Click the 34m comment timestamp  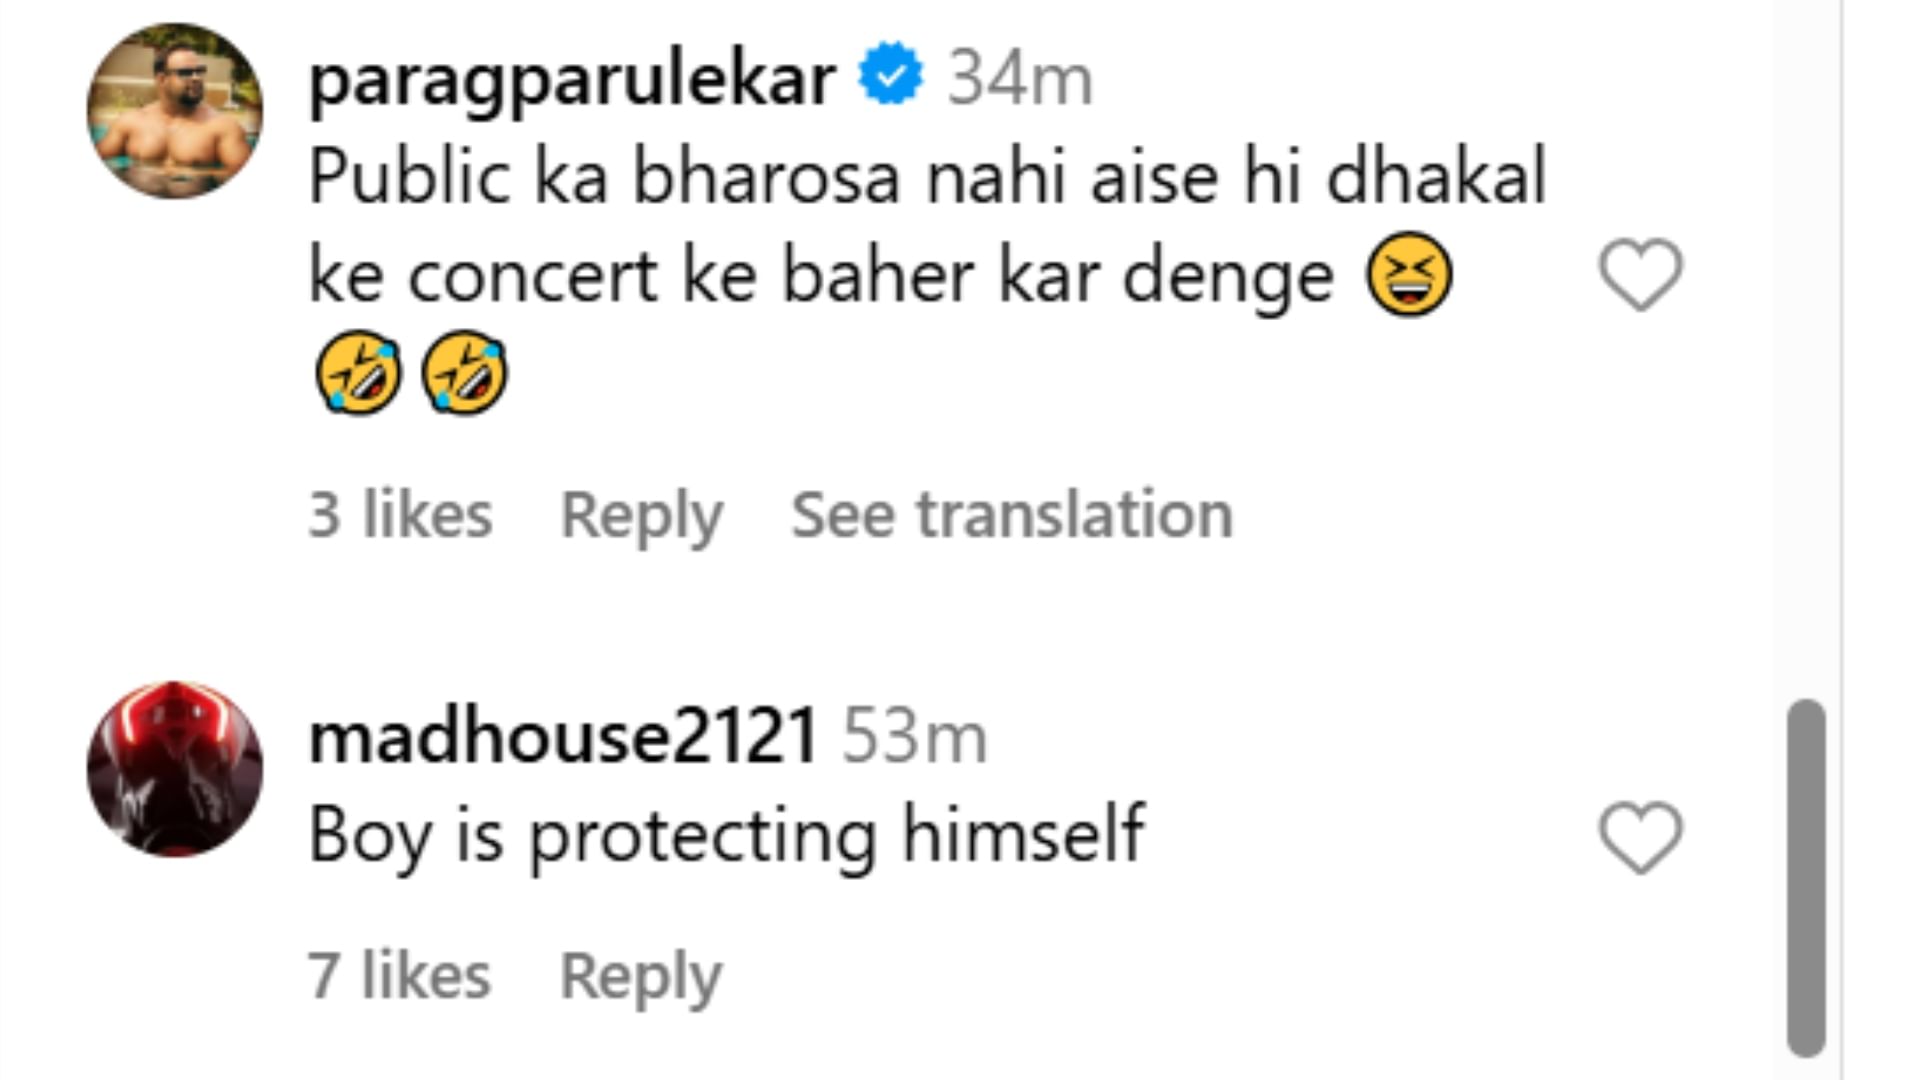click(x=1020, y=79)
